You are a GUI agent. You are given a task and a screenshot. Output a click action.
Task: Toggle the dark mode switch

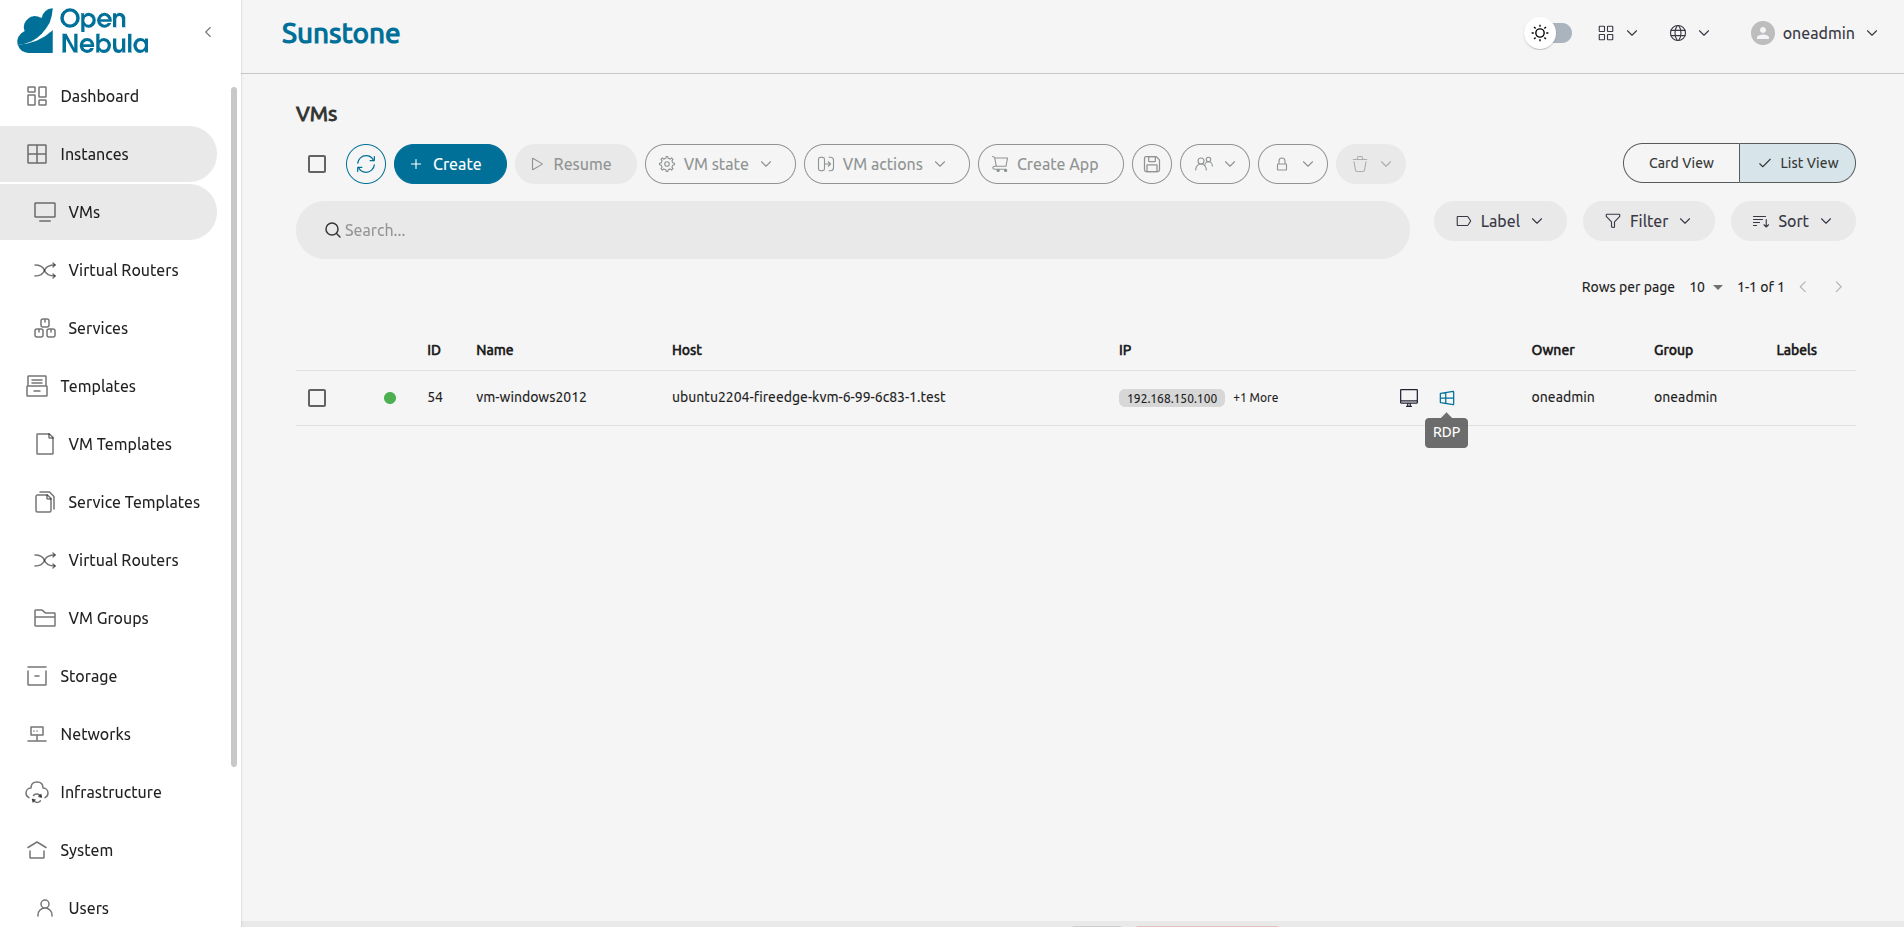point(1549,33)
